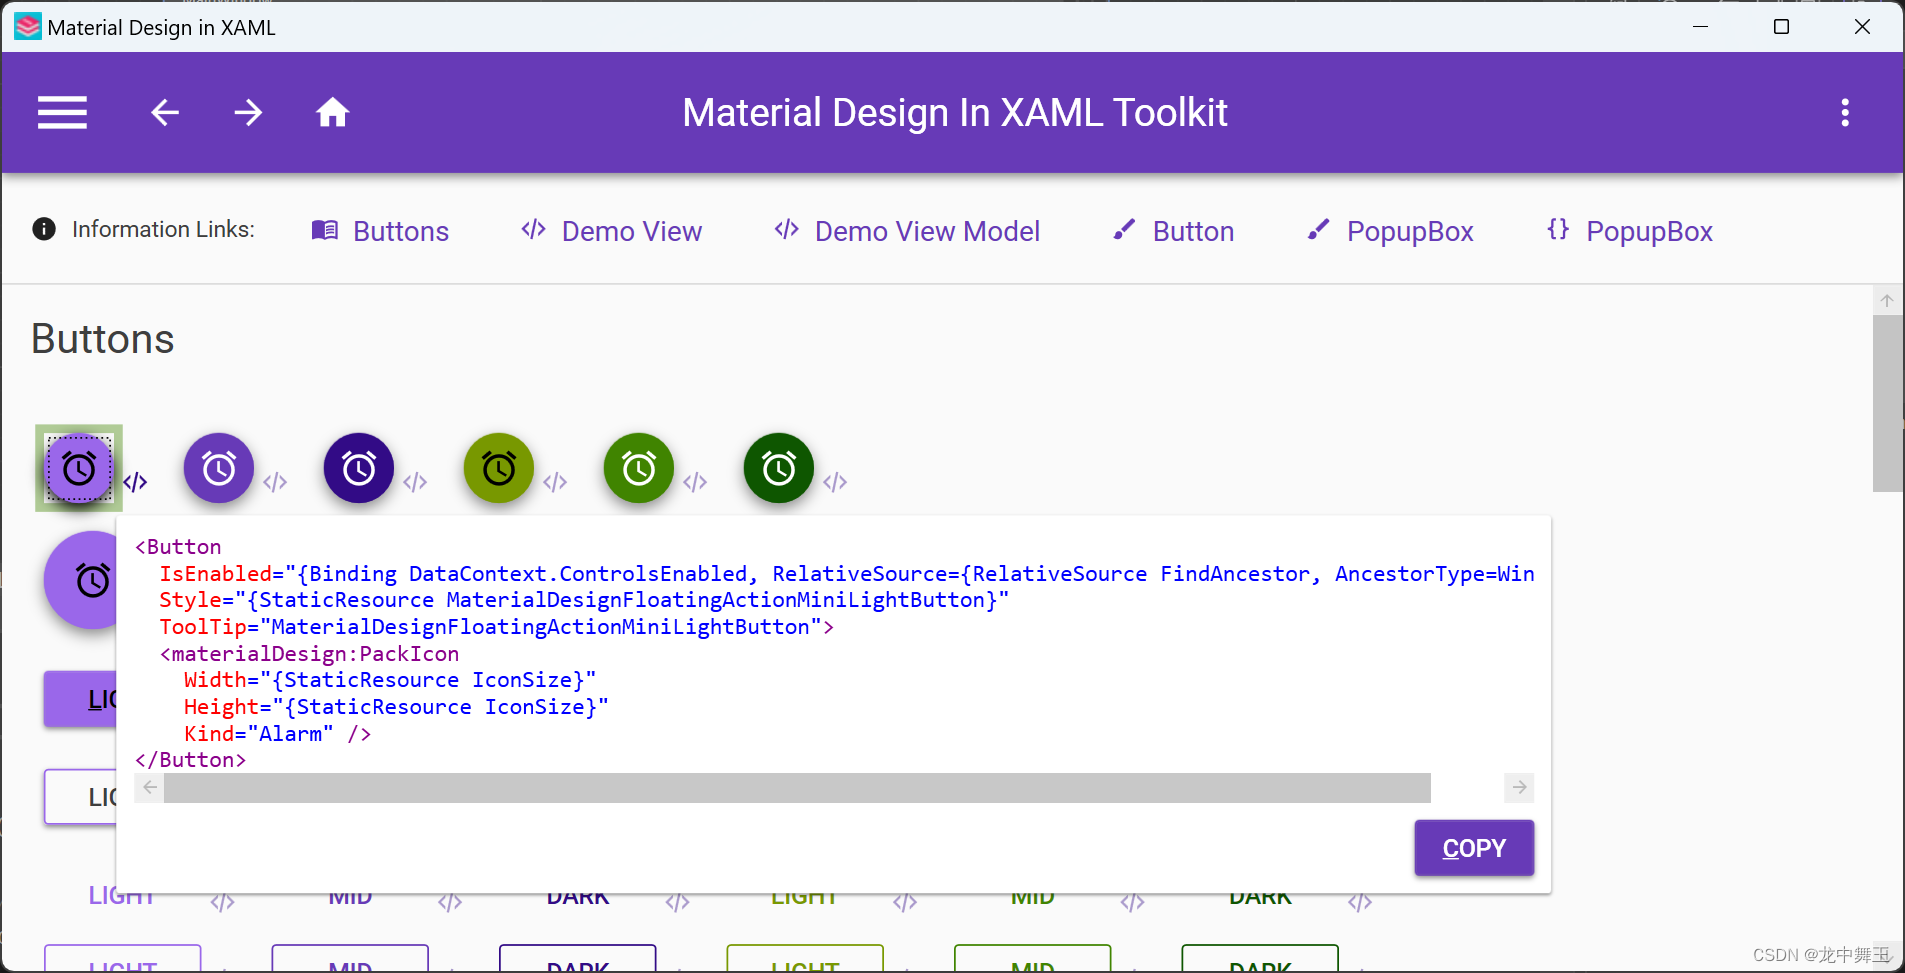This screenshot has height=973, width=1905.
Task: Click the dark purple alarm button
Action: [x=359, y=468]
